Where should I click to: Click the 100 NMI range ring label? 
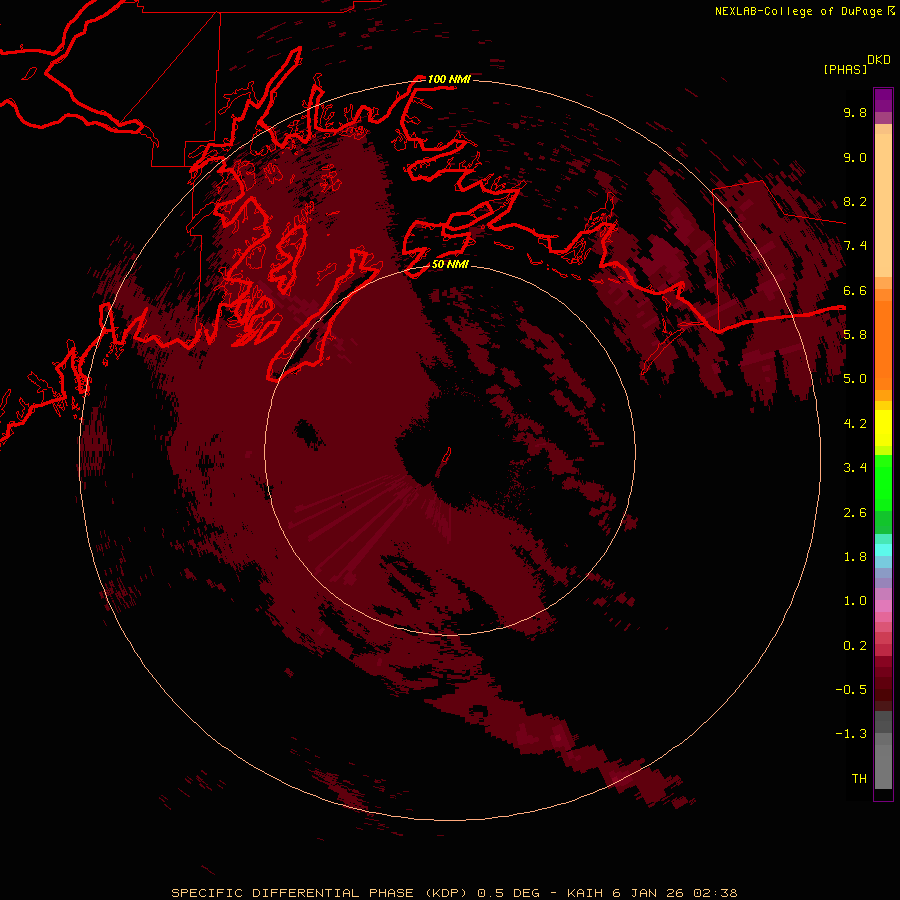click(448, 79)
